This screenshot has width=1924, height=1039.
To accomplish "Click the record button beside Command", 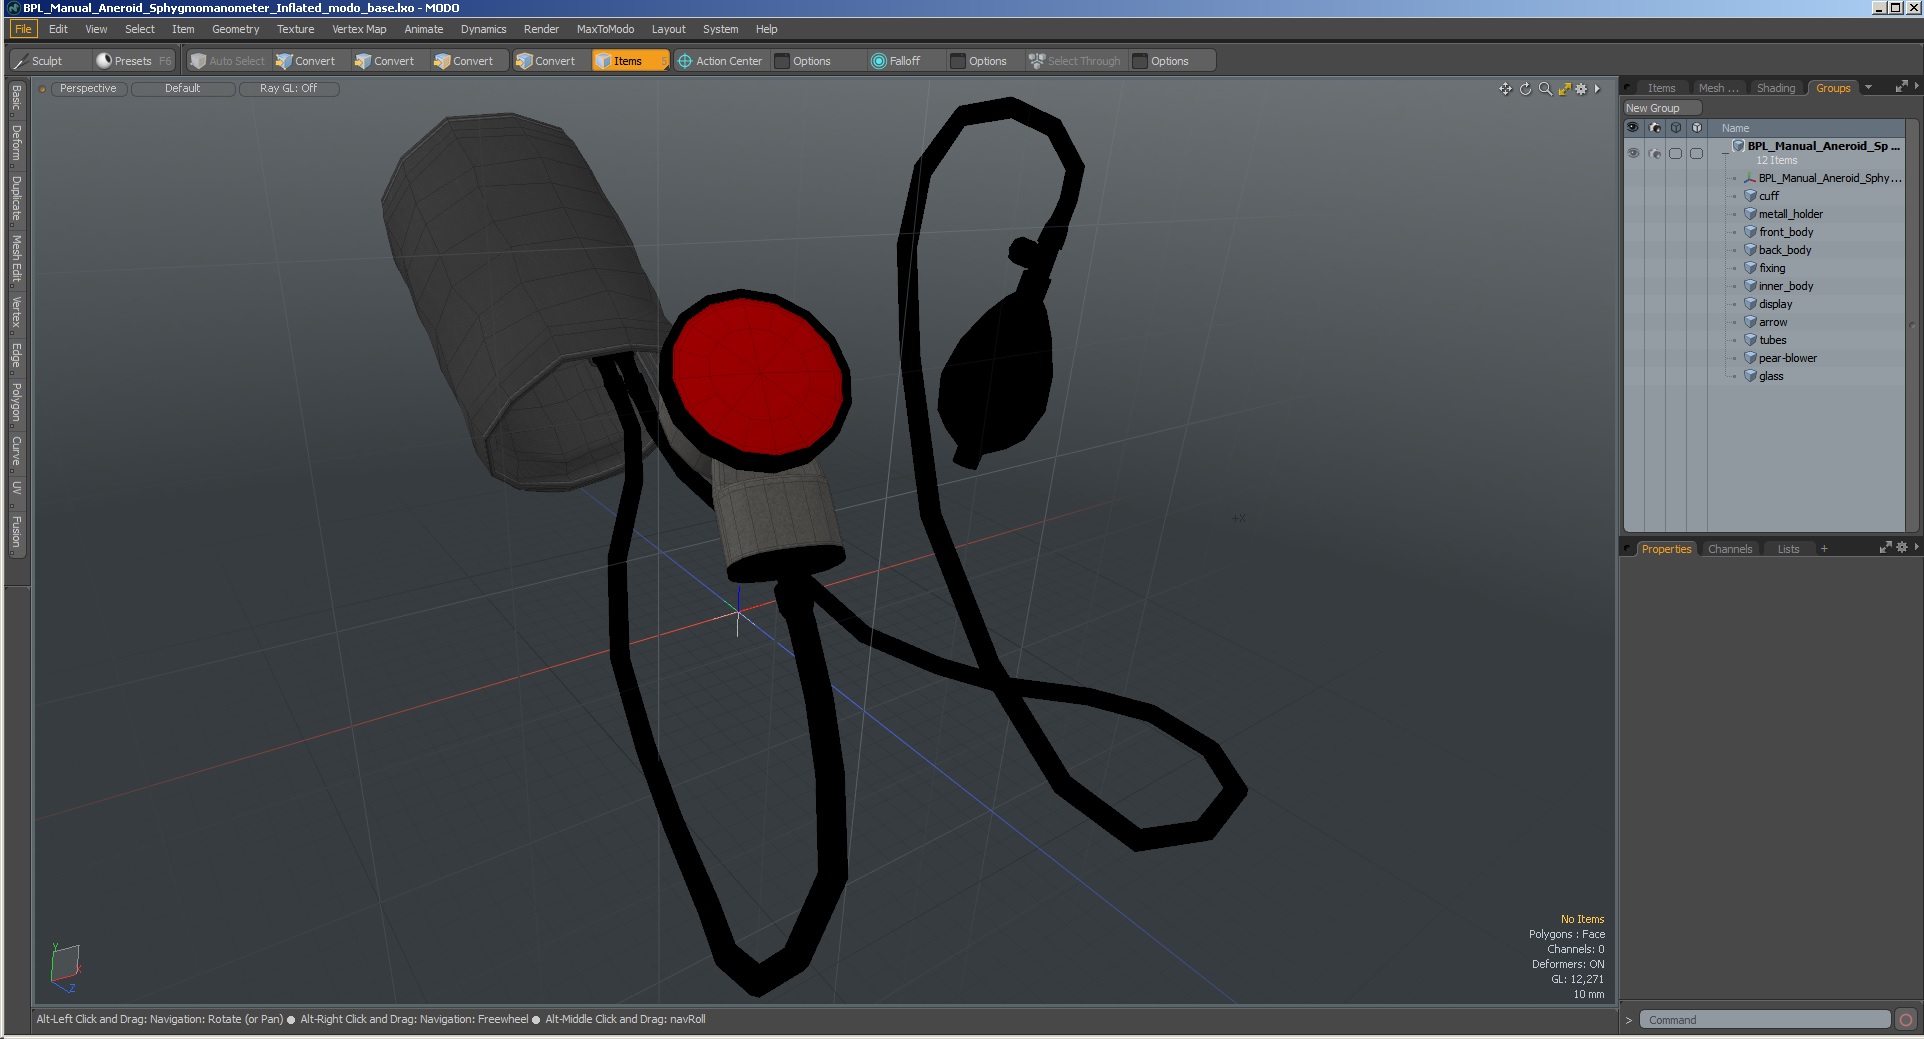I will tap(1906, 1020).
